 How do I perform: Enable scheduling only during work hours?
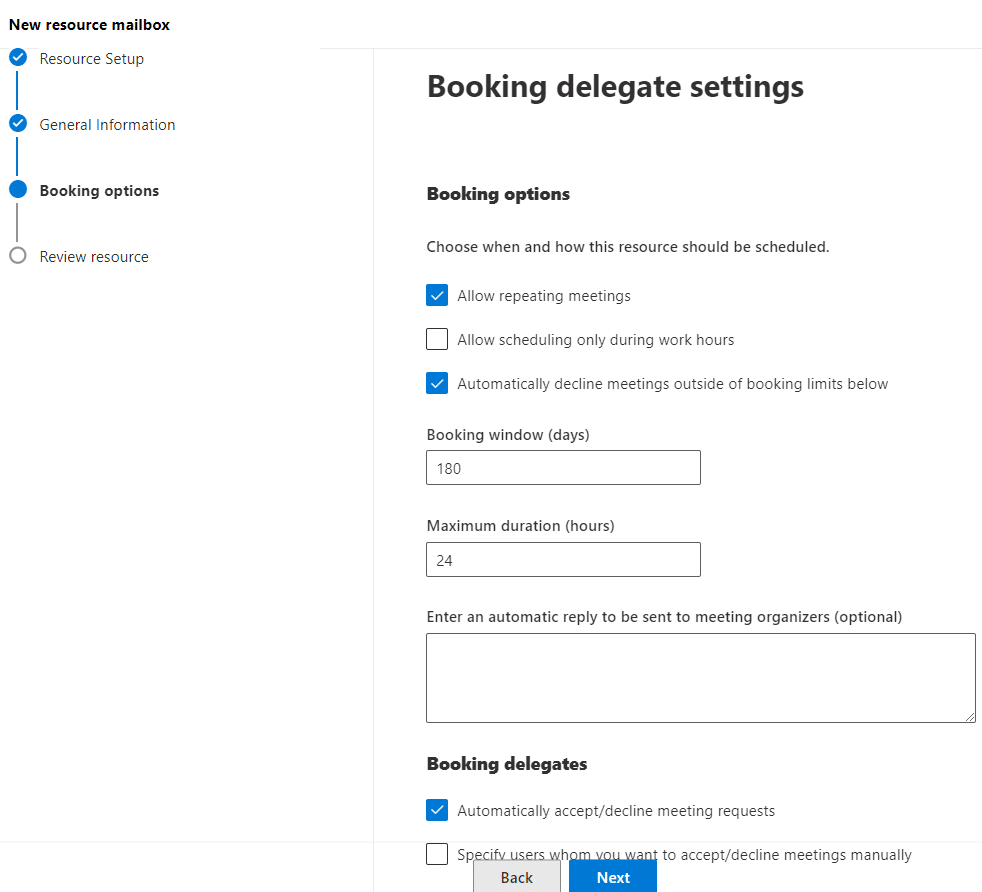click(437, 339)
